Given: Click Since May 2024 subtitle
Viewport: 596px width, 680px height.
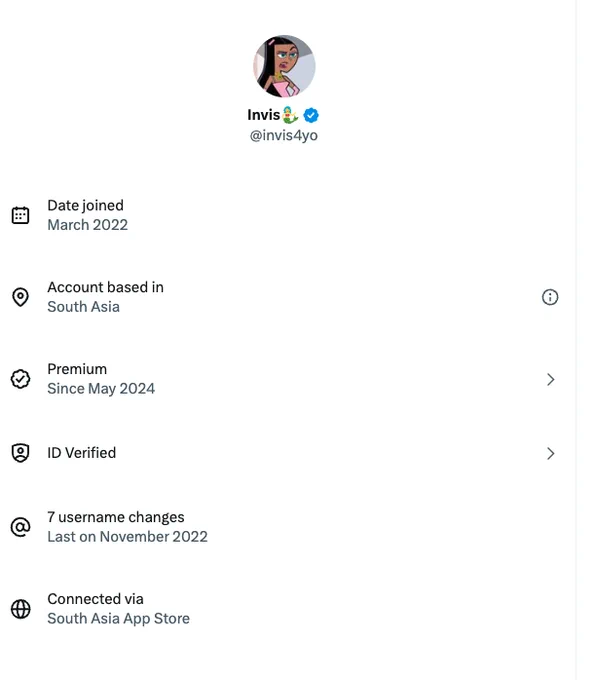Looking at the screenshot, I should 101,389.
